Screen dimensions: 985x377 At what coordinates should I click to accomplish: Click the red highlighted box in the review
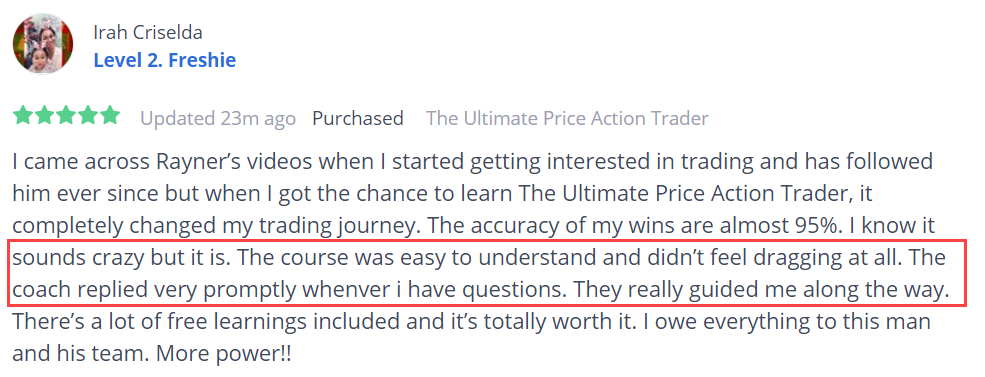coord(481,273)
